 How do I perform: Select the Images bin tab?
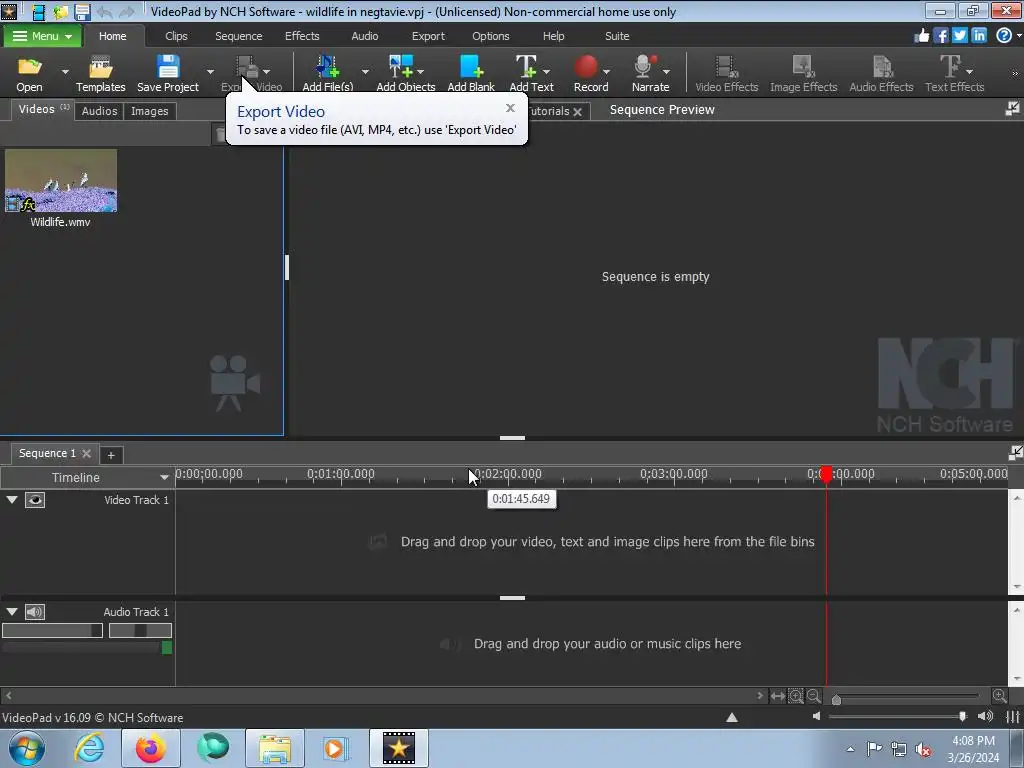click(x=150, y=111)
